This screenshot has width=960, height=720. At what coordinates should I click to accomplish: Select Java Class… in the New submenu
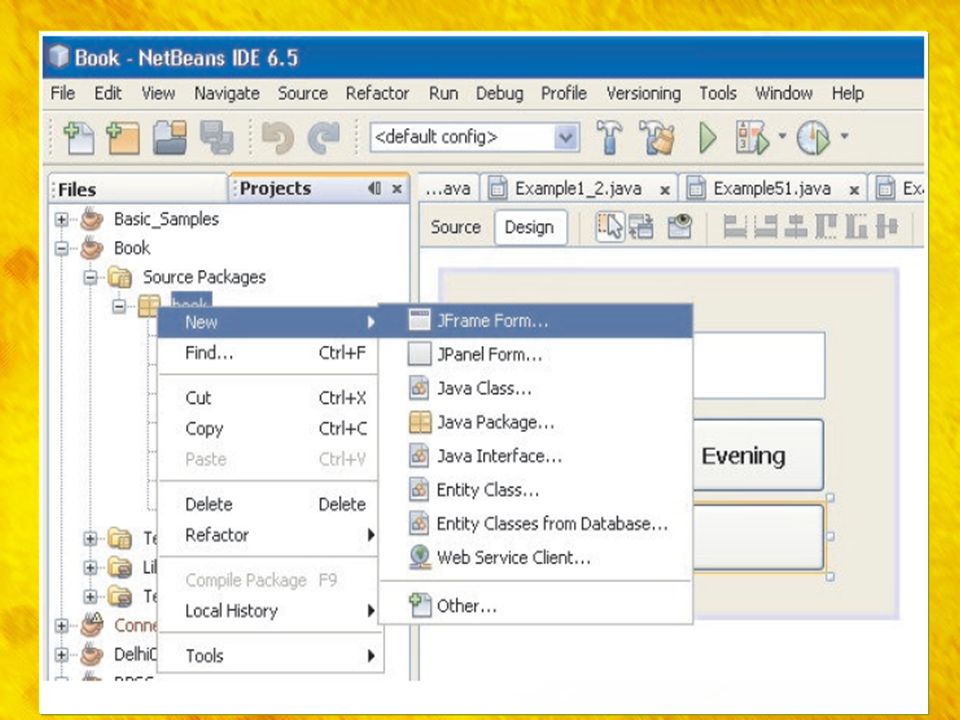(536, 388)
